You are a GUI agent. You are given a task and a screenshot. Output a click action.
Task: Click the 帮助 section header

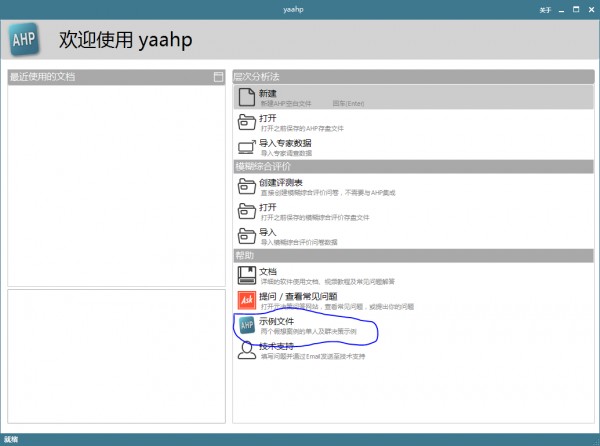click(x=413, y=256)
